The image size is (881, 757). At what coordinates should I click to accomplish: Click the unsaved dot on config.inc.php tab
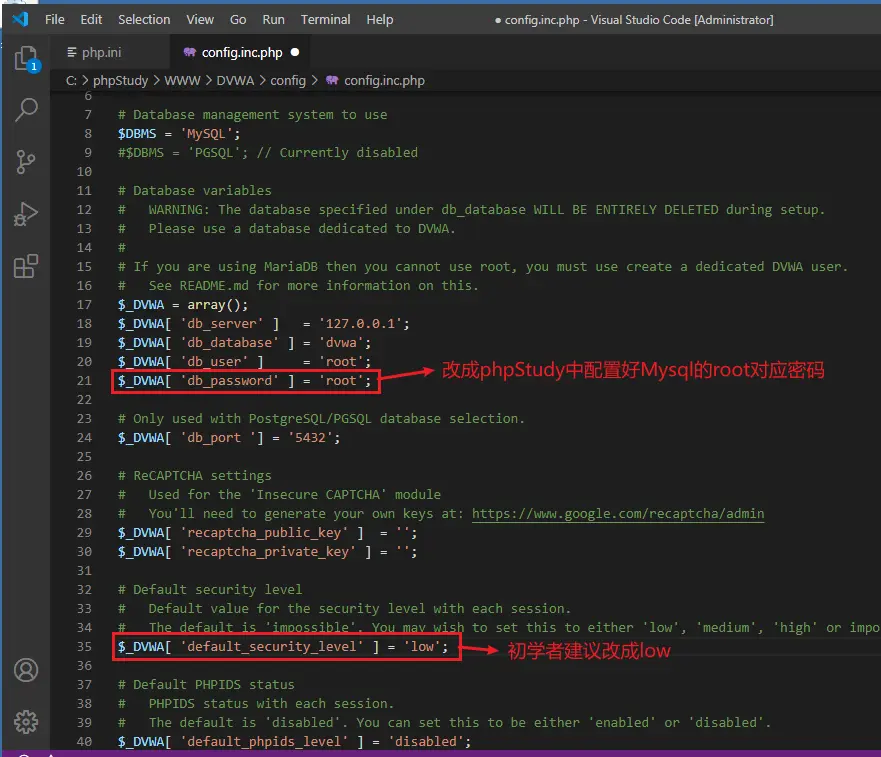coord(295,52)
